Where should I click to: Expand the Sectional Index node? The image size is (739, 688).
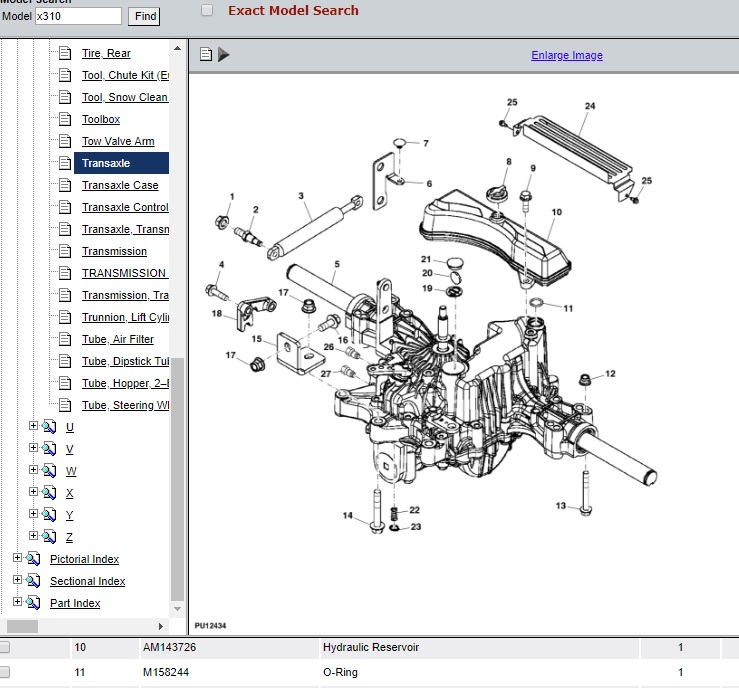coord(17,579)
